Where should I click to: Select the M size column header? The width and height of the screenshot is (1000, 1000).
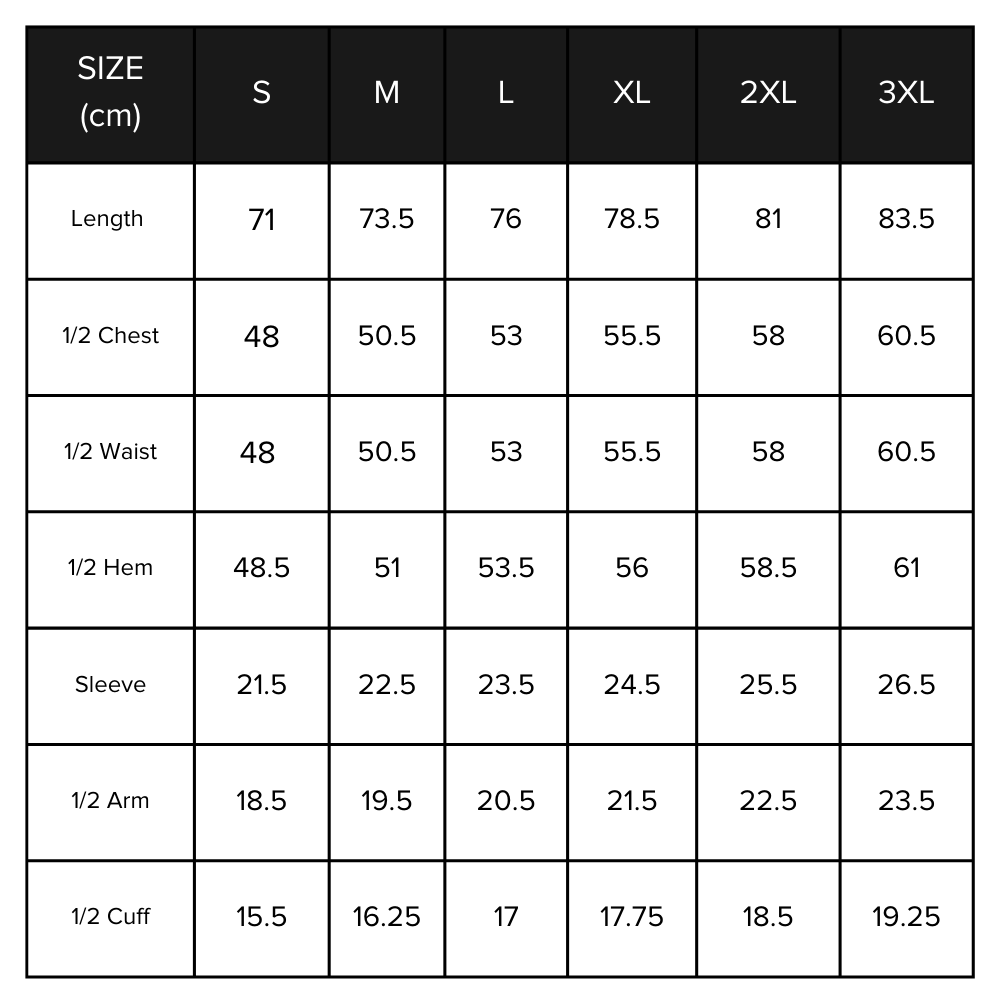[387, 93]
